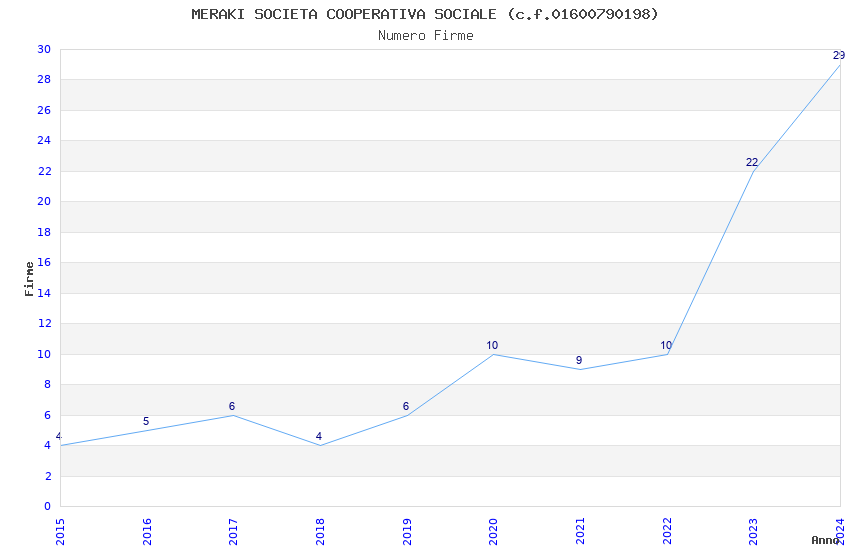The width and height of the screenshot is (850, 550).
Task: Click the y-axis tick value 26
Action: click(44, 111)
